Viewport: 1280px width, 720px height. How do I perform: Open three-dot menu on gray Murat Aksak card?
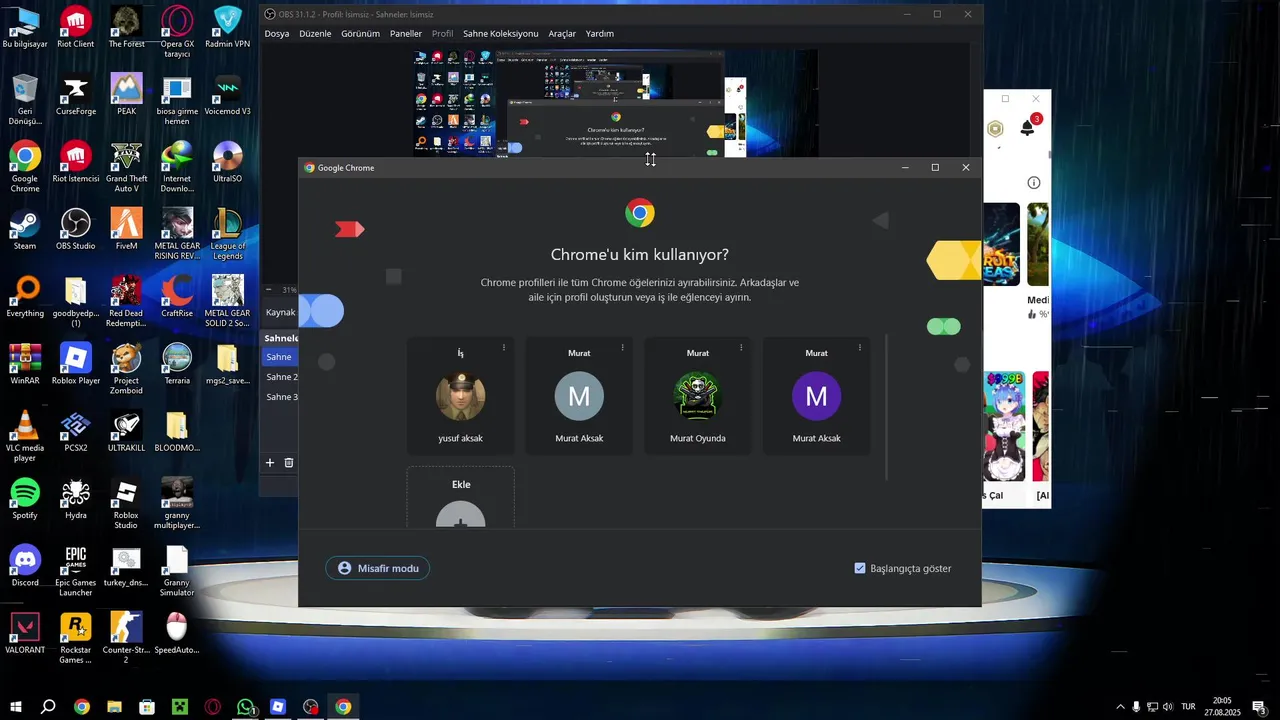tap(622, 348)
